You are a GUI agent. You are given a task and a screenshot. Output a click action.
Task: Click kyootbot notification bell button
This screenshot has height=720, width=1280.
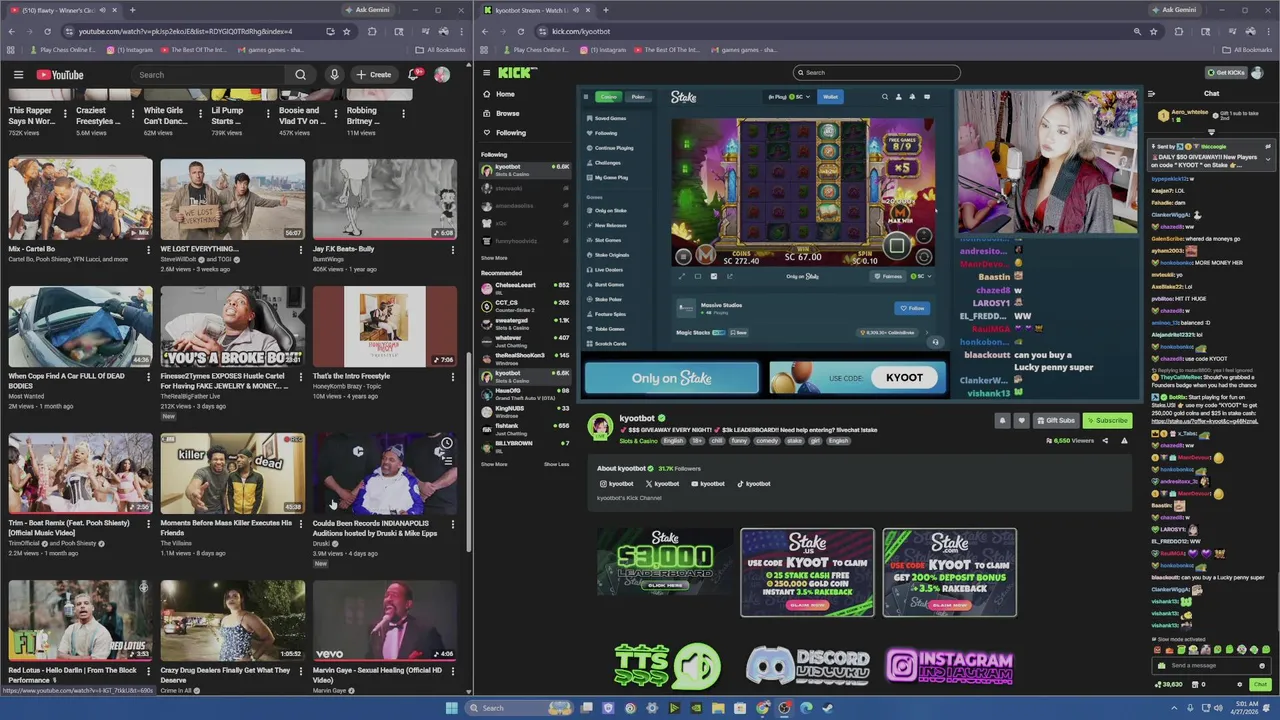click(x=1002, y=420)
